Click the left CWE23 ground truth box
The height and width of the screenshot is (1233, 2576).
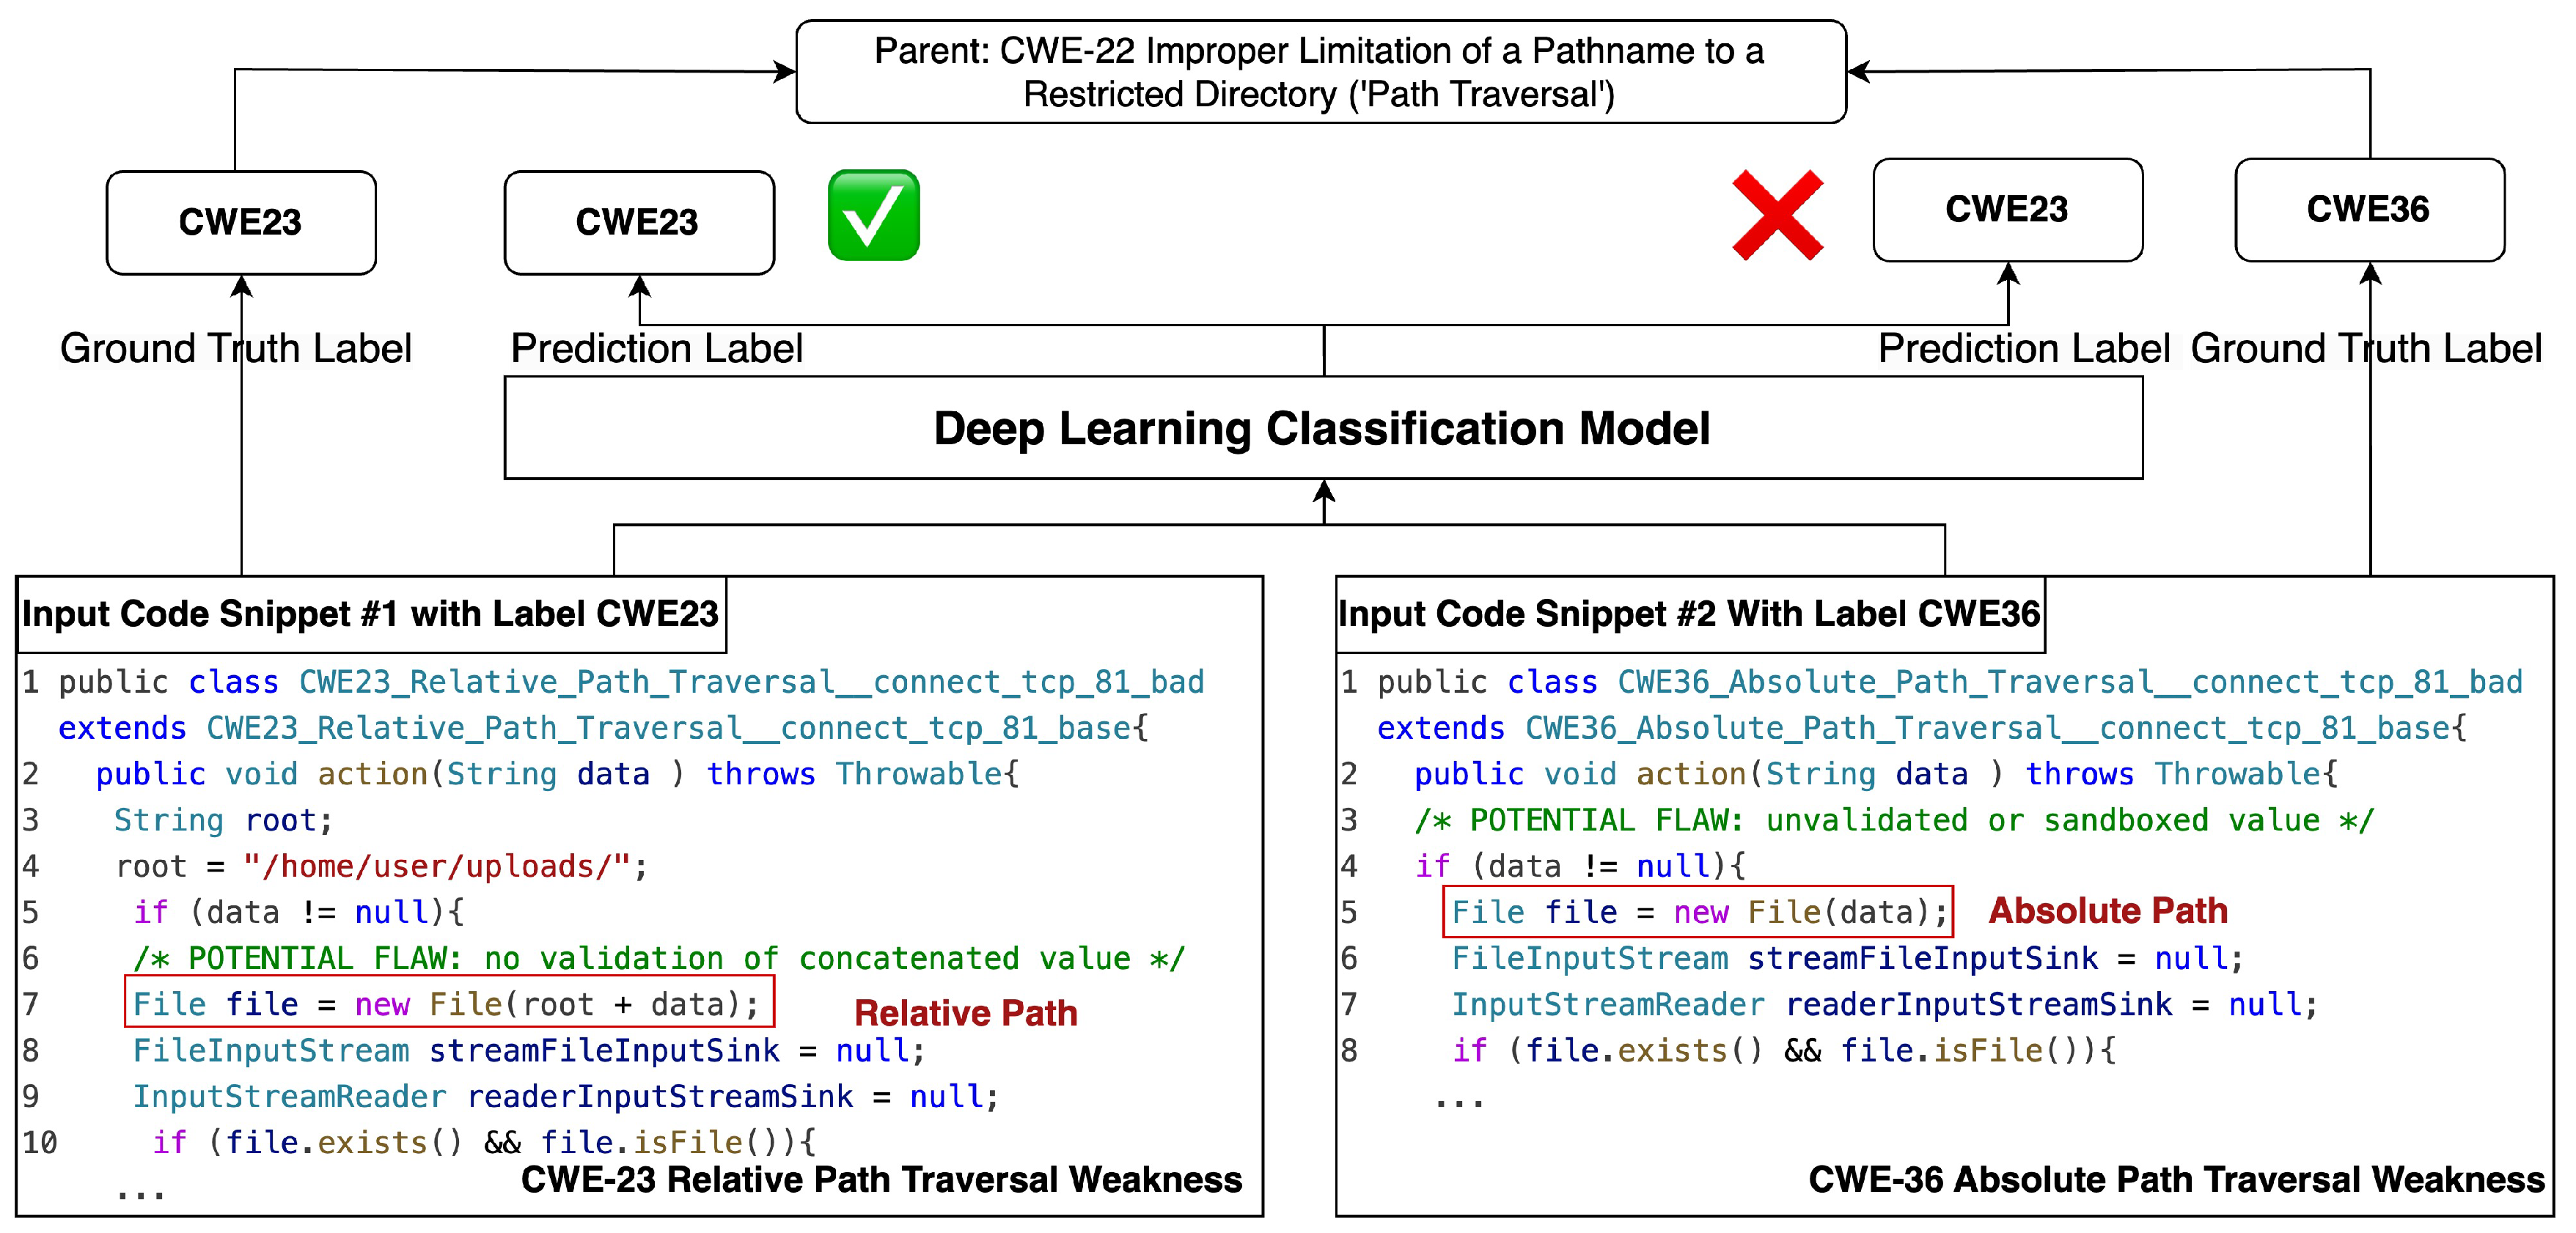point(240,222)
